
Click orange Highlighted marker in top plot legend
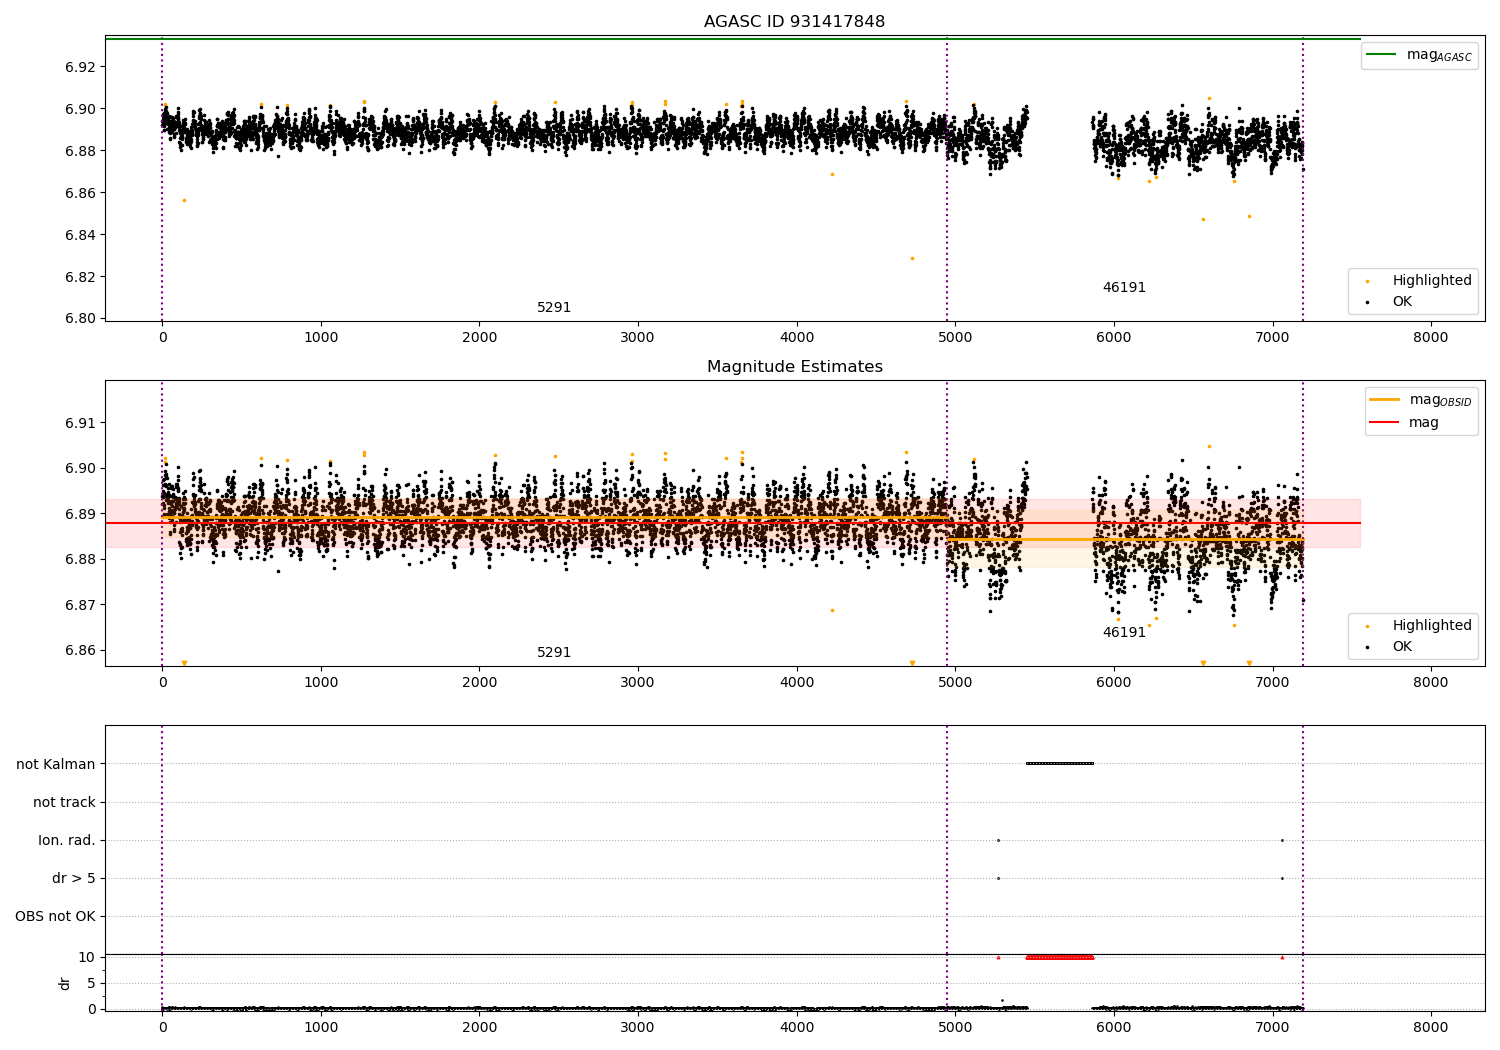pyautogui.click(x=1367, y=281)
